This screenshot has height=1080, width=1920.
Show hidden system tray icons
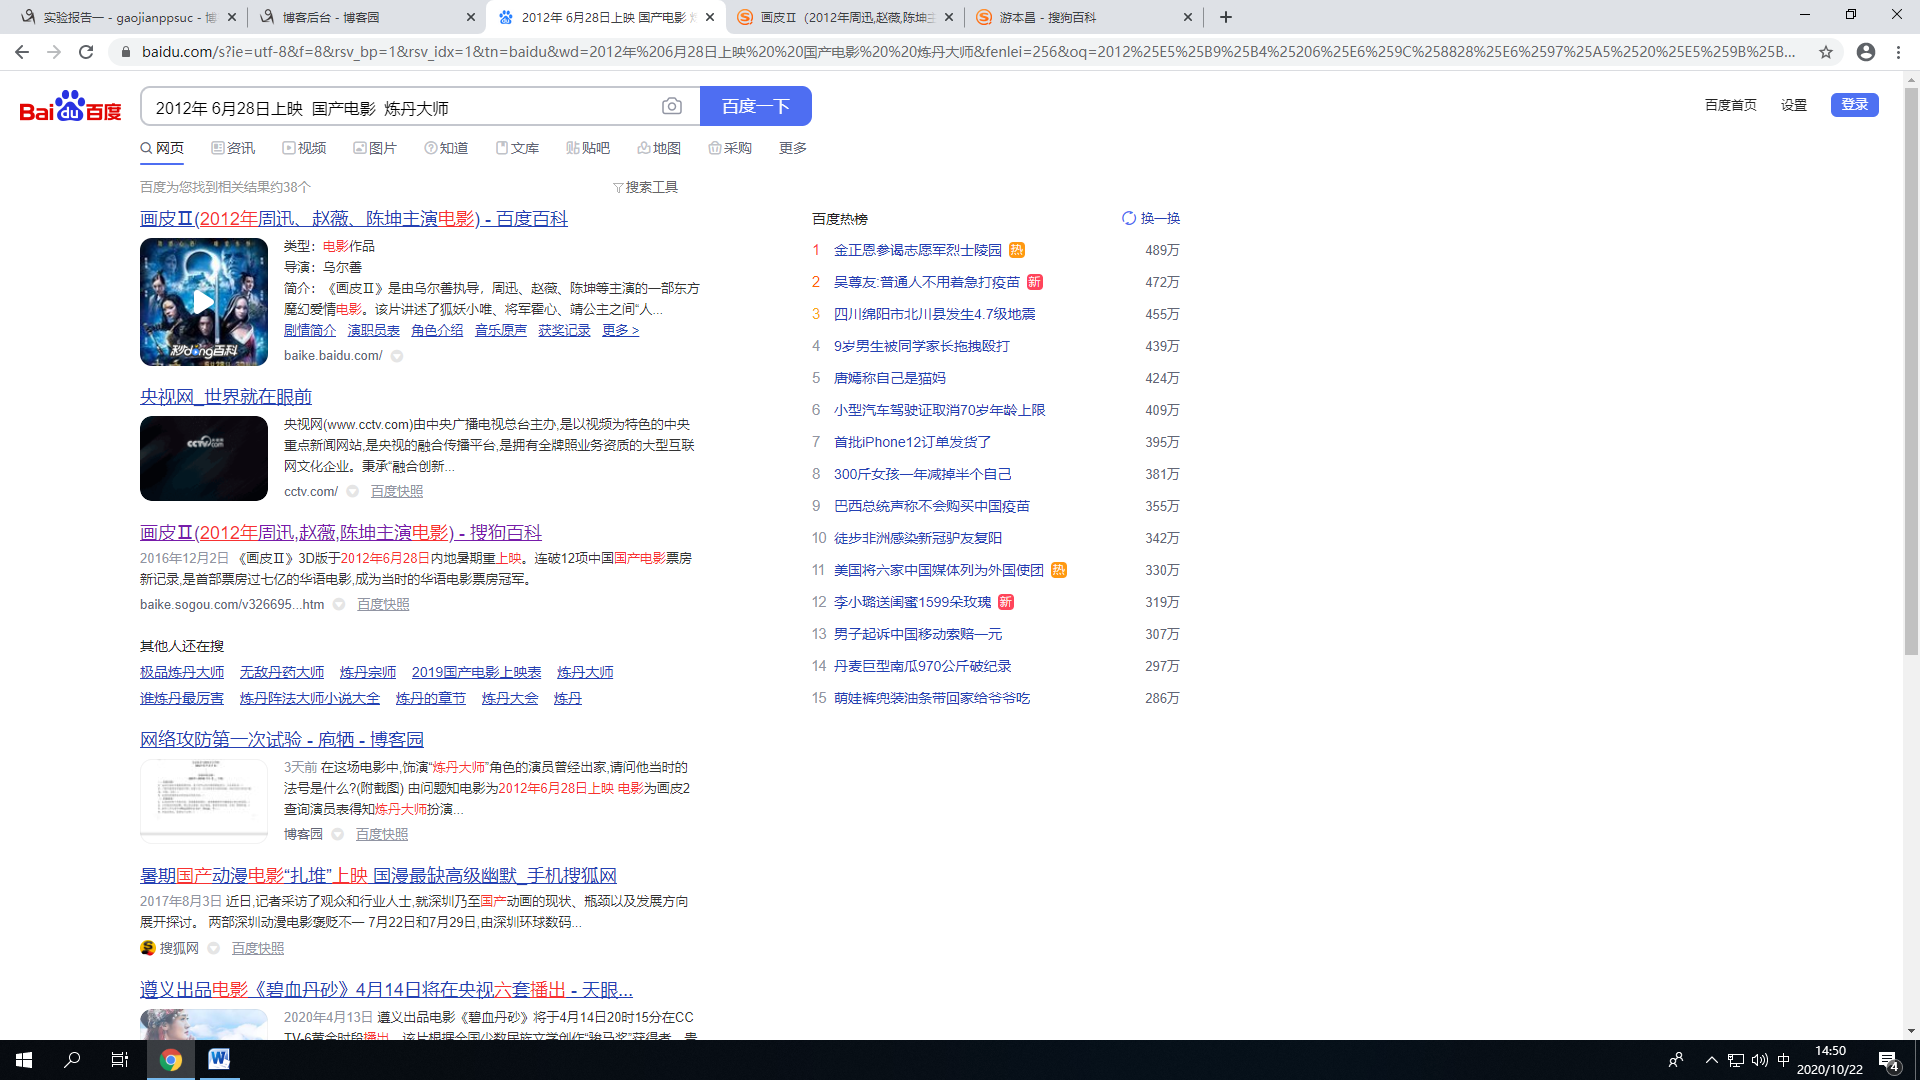[x=1711, y=1059]
